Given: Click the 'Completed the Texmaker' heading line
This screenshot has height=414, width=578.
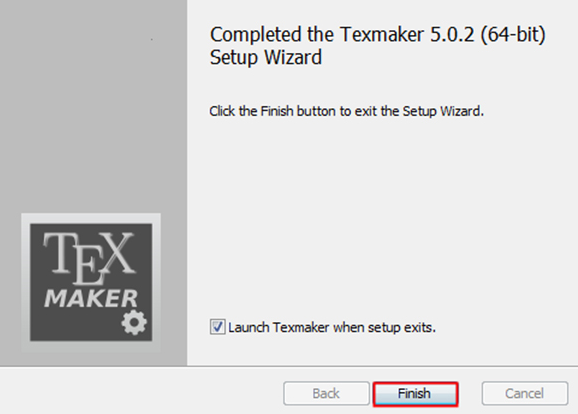Looking at the screenshot, I should pyautogui.click(x=377, y=35).
